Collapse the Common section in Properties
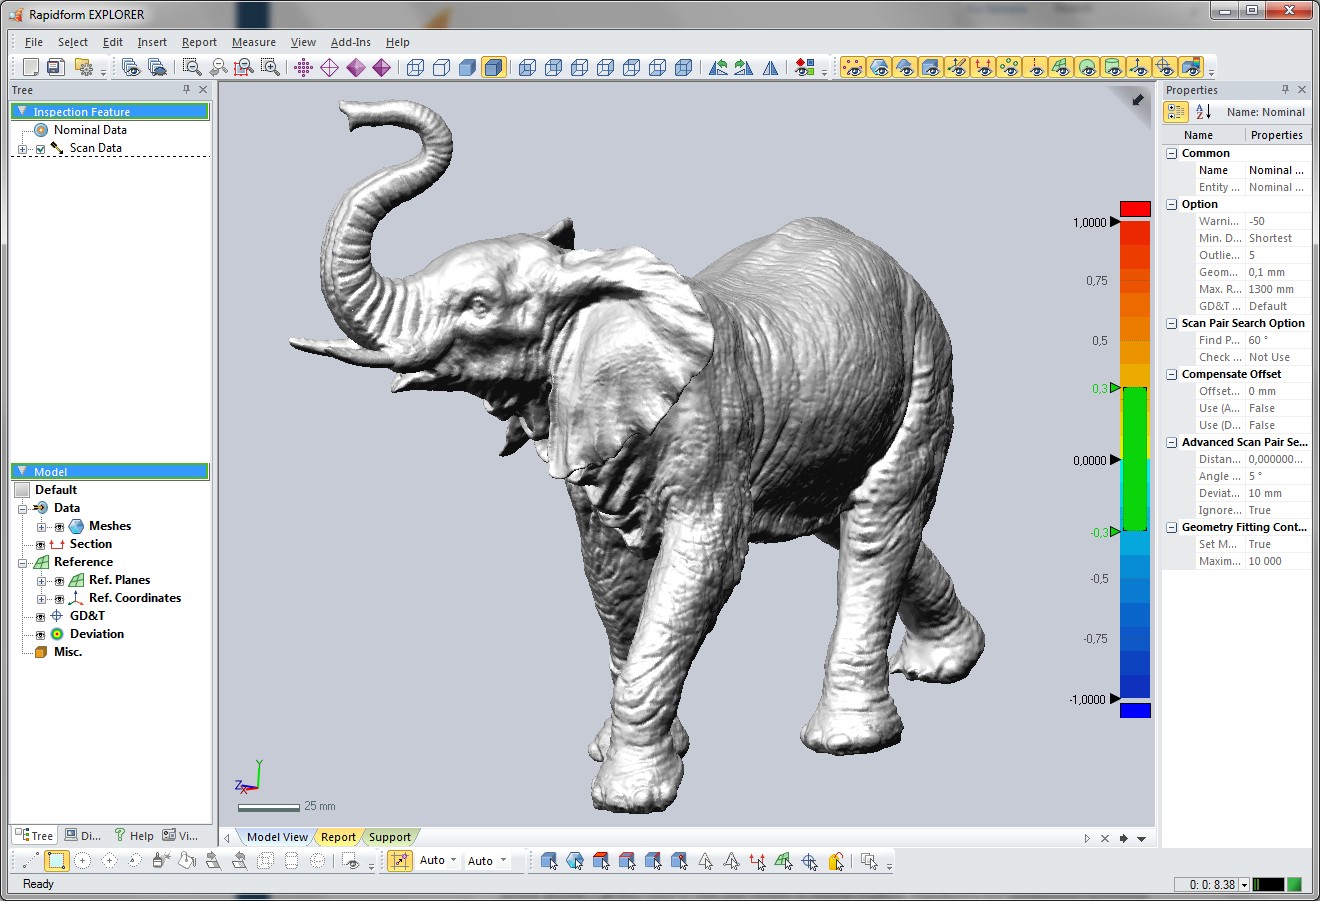Viewport: 1320px width, 901px height. point(1171,153)
